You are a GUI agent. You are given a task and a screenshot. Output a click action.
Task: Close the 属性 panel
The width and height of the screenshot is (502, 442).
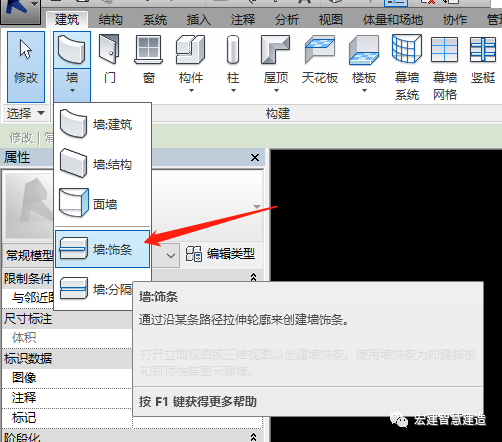coord(255,158)
